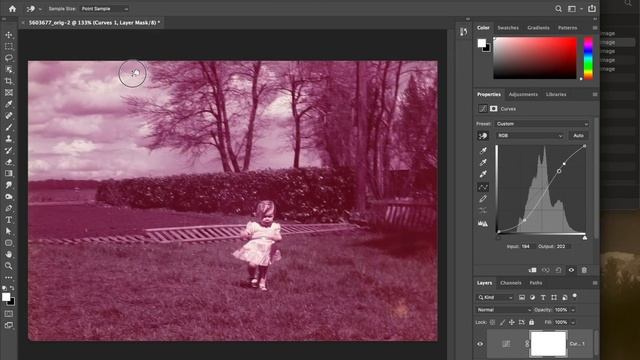
Task: Select the Spot Healing Brush tool
Action: [9, 116]
